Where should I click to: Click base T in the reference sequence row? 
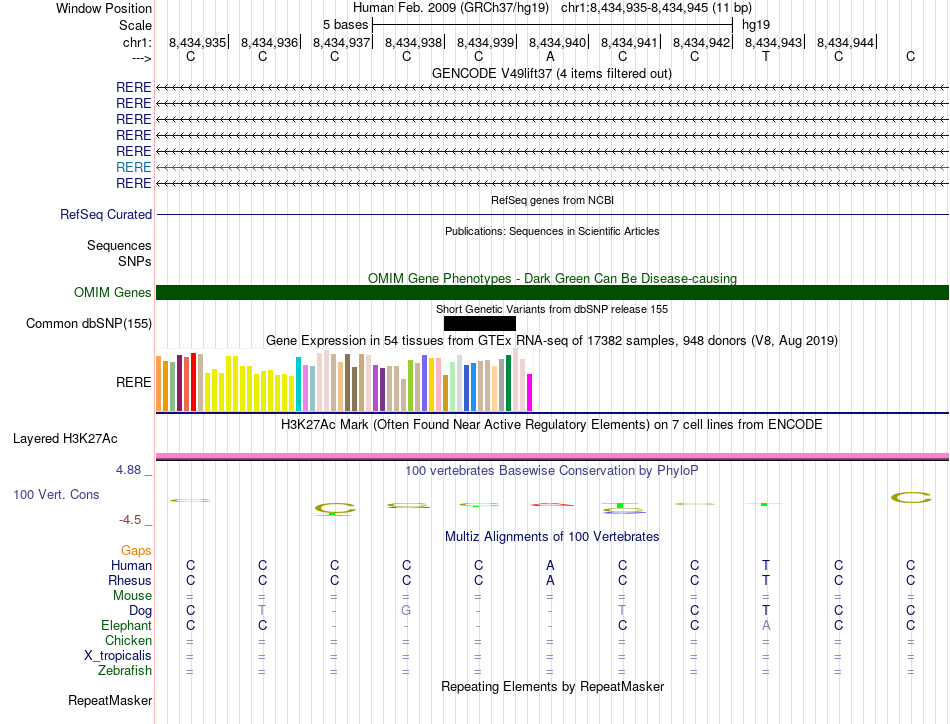[766, 56]
